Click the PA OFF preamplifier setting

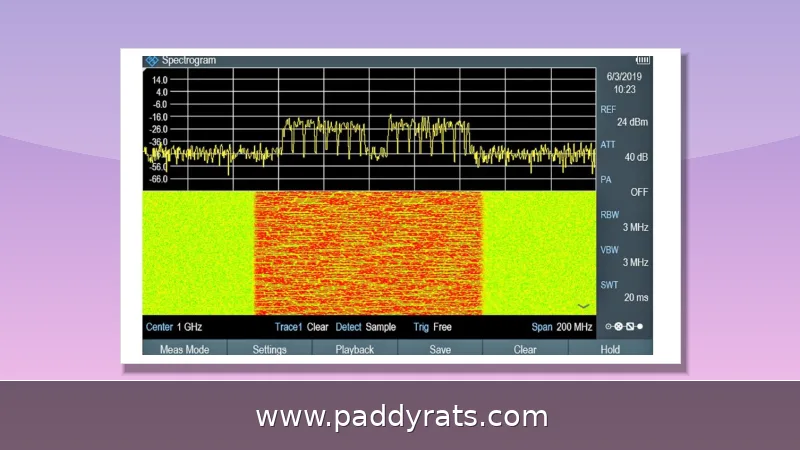point(624,186)
